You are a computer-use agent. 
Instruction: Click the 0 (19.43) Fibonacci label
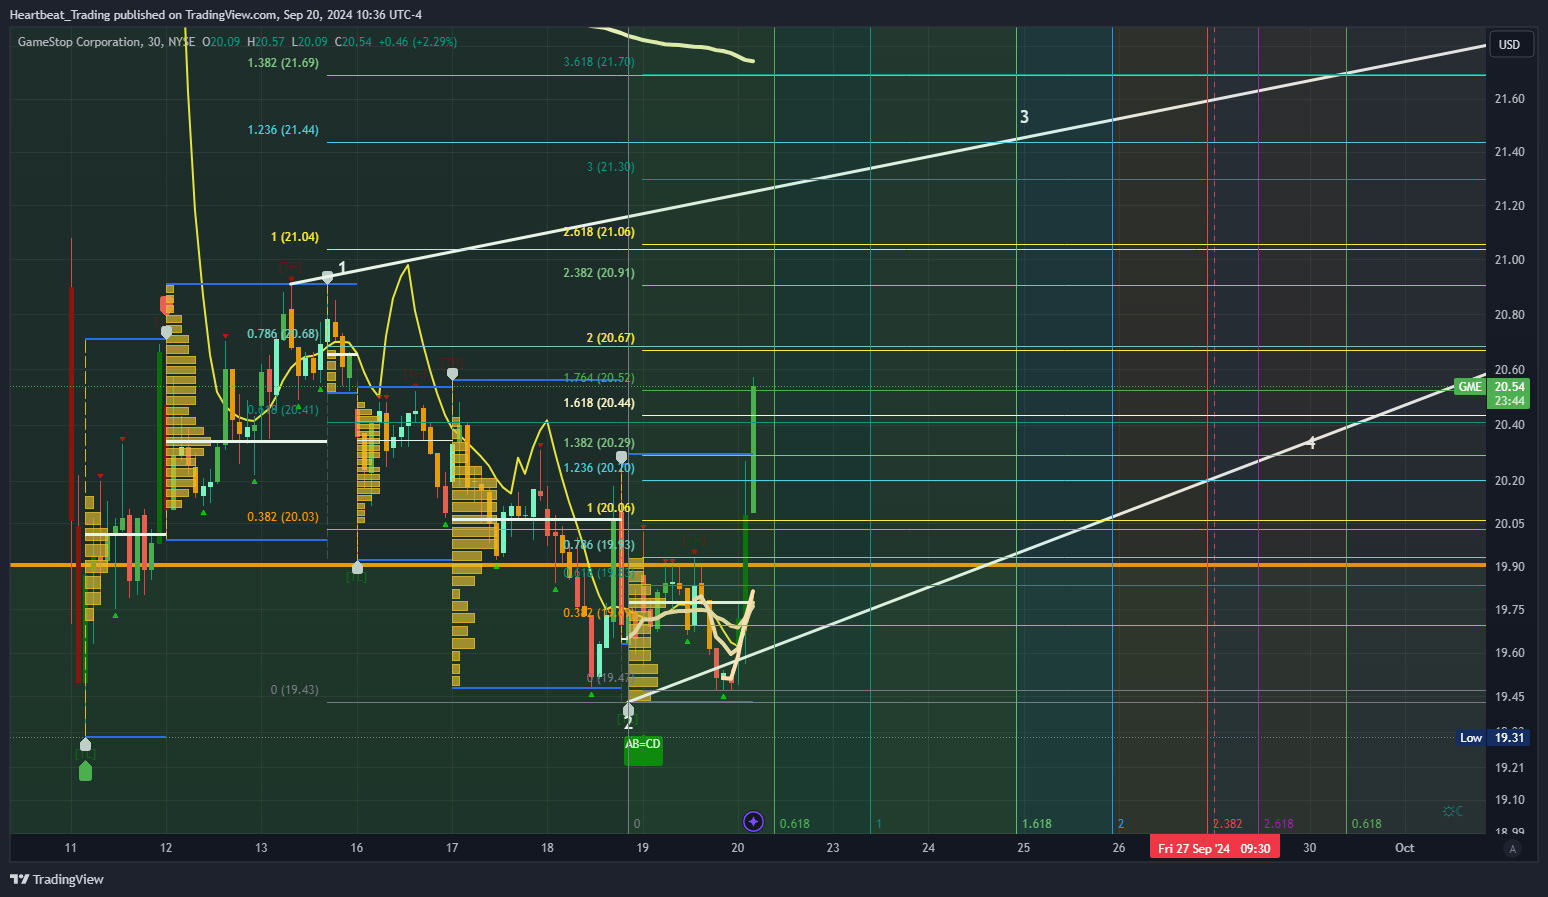[x=295, y=690]
